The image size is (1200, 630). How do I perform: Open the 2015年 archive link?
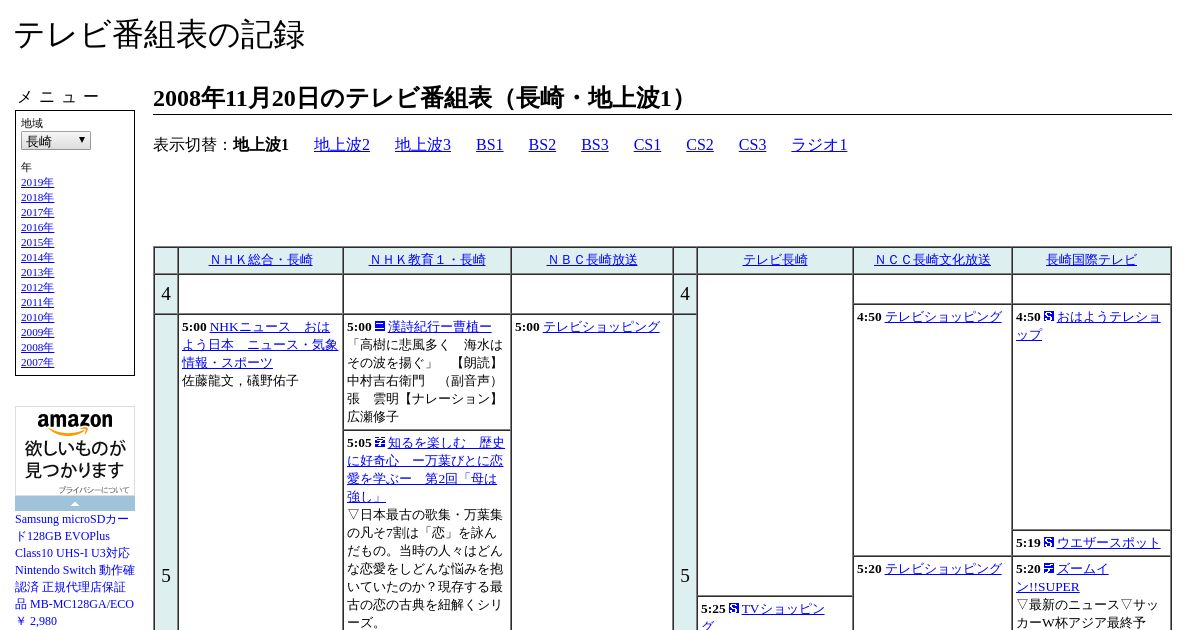pyautogui.click(x=37, y=243)
